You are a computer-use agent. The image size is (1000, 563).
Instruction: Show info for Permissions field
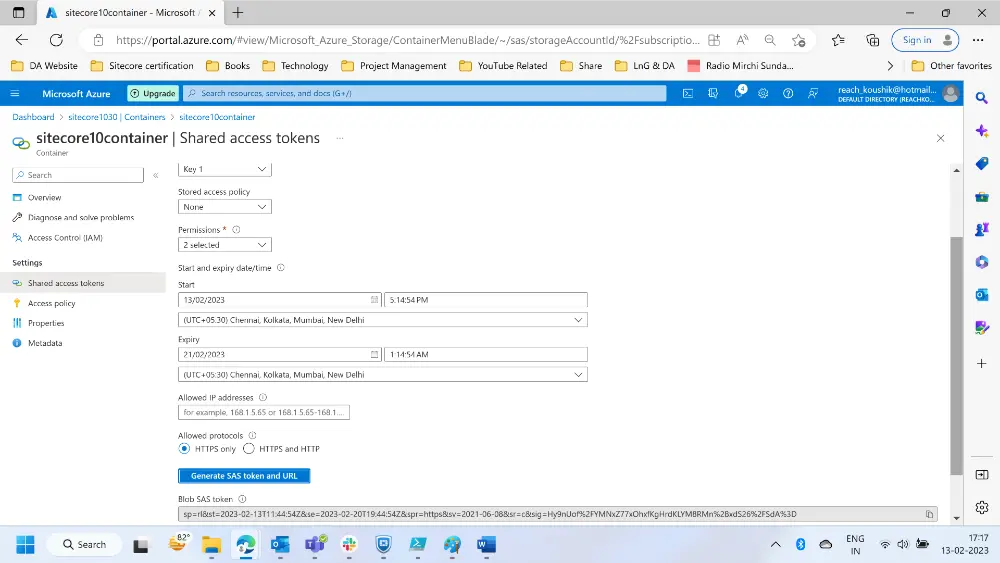click(236, 230)
